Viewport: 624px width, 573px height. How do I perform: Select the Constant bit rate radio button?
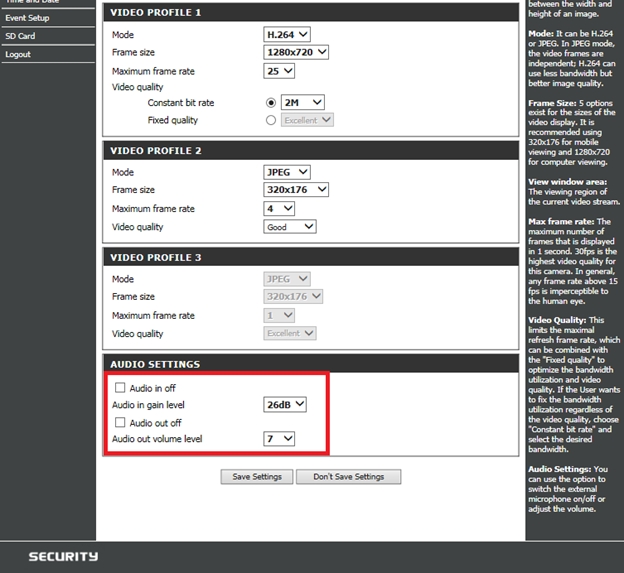coord(270,103)
